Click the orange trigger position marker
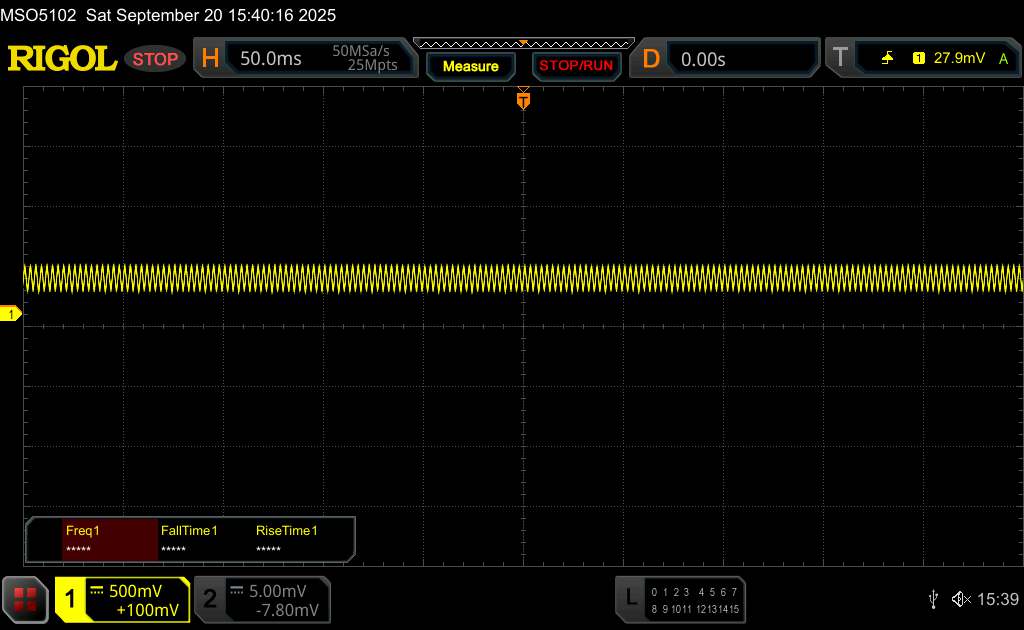This screenshot has width=1024, height=630. point(523,99)
